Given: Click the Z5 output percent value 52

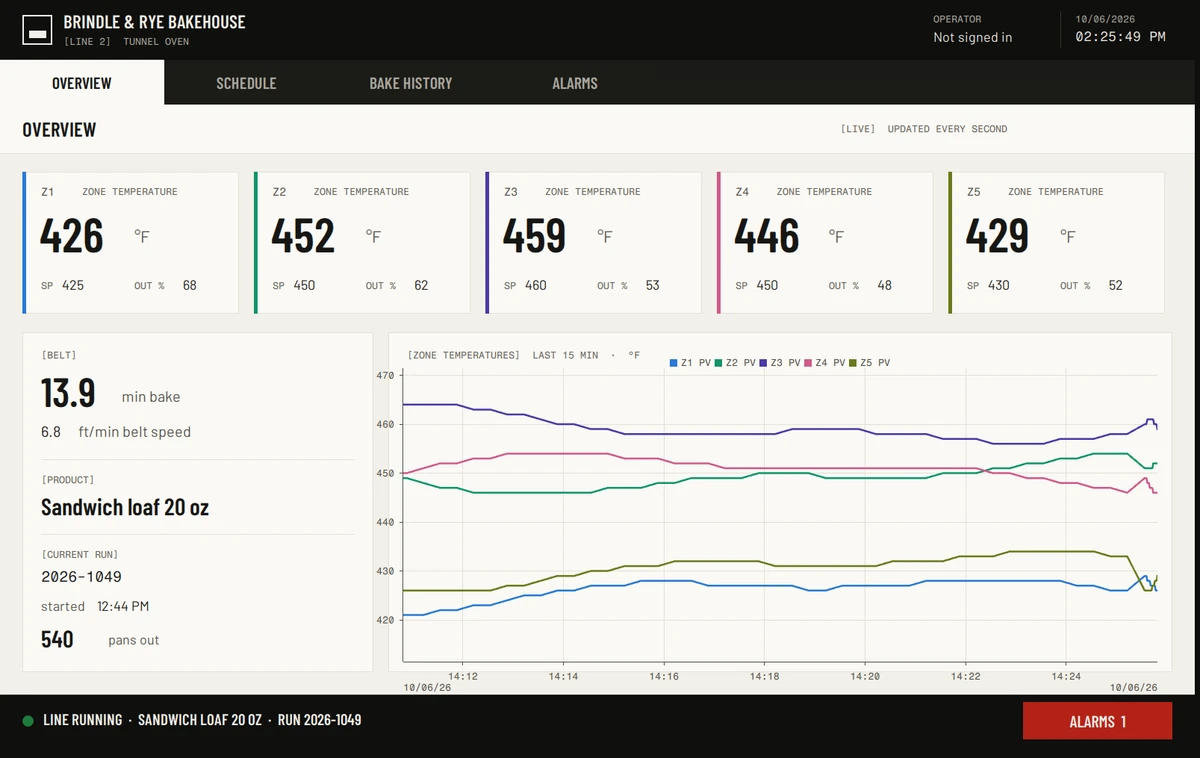Looking at the screenshot, I should point(1116,285).
